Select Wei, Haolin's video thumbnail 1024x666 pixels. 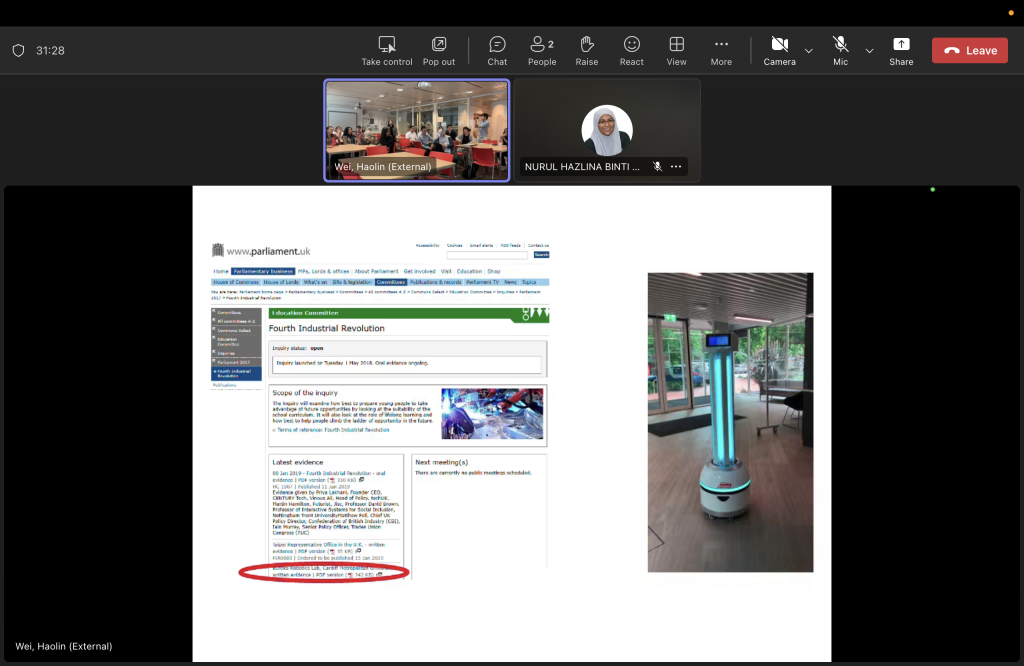pyautogui.click(x=417, y=130)
